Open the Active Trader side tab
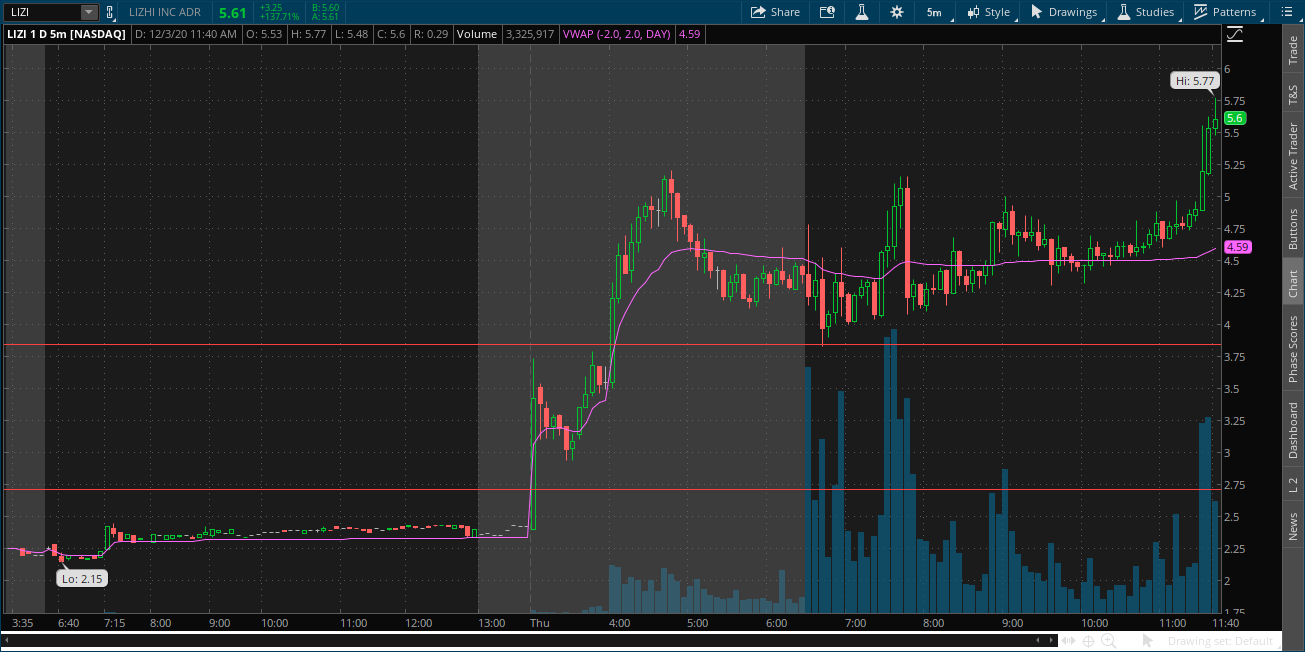1305x652 pixels. pyautogui.click(x=1293, y=156)
